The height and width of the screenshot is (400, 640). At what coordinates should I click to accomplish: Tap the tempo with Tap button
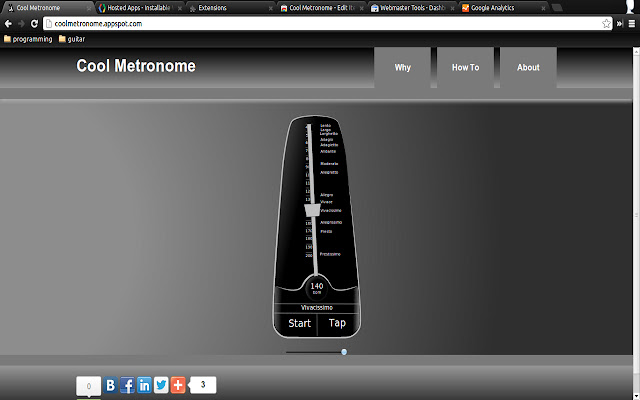point(337,323)
